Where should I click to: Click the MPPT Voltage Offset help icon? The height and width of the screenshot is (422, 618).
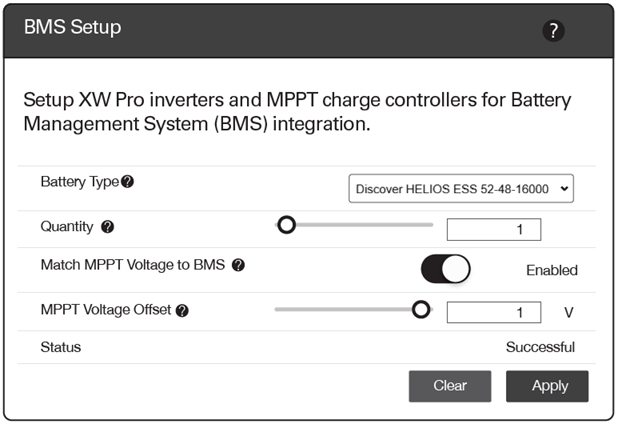pos(182,311)
